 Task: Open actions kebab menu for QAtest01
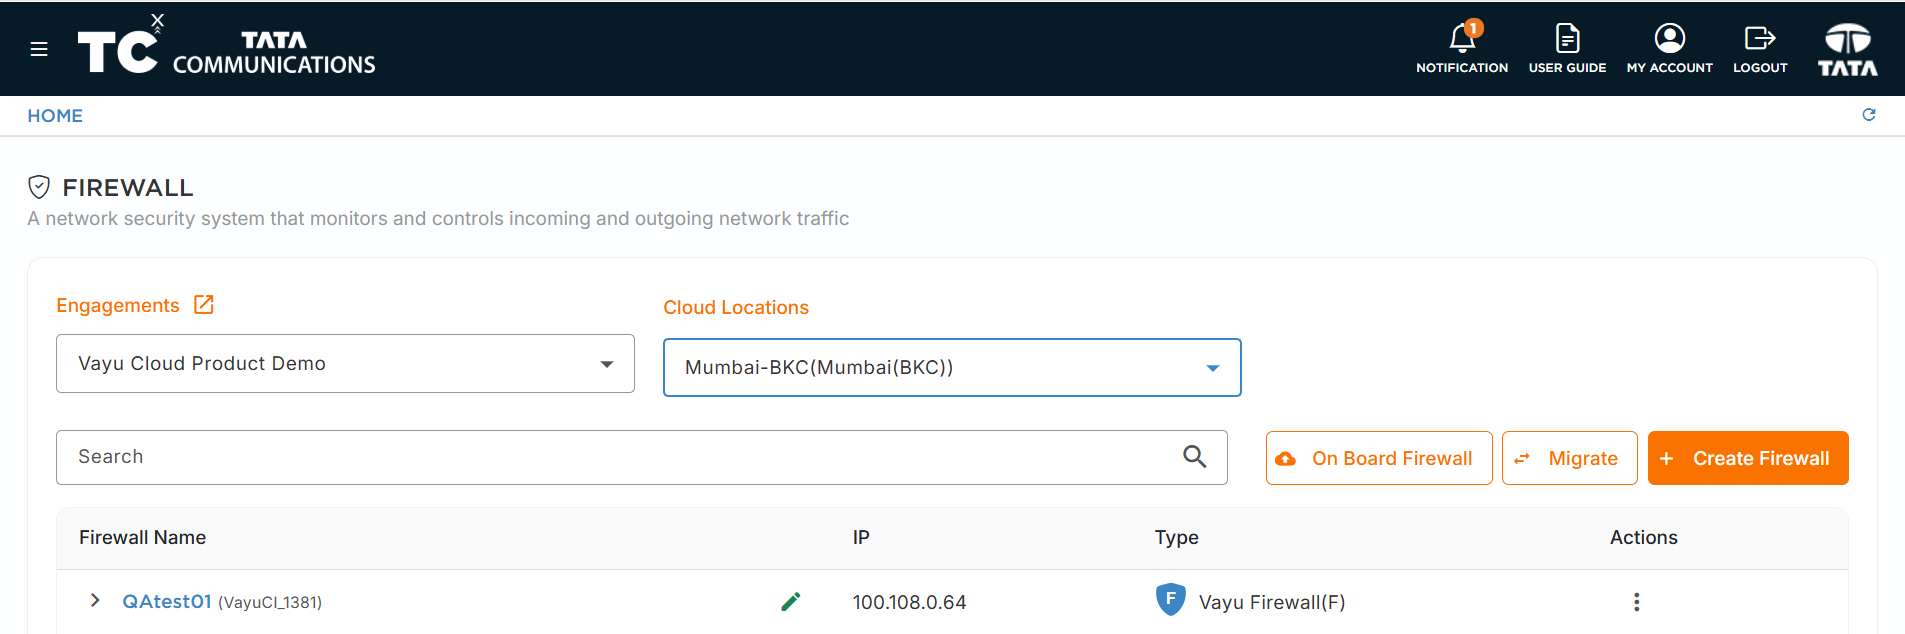coord(1636,602)
